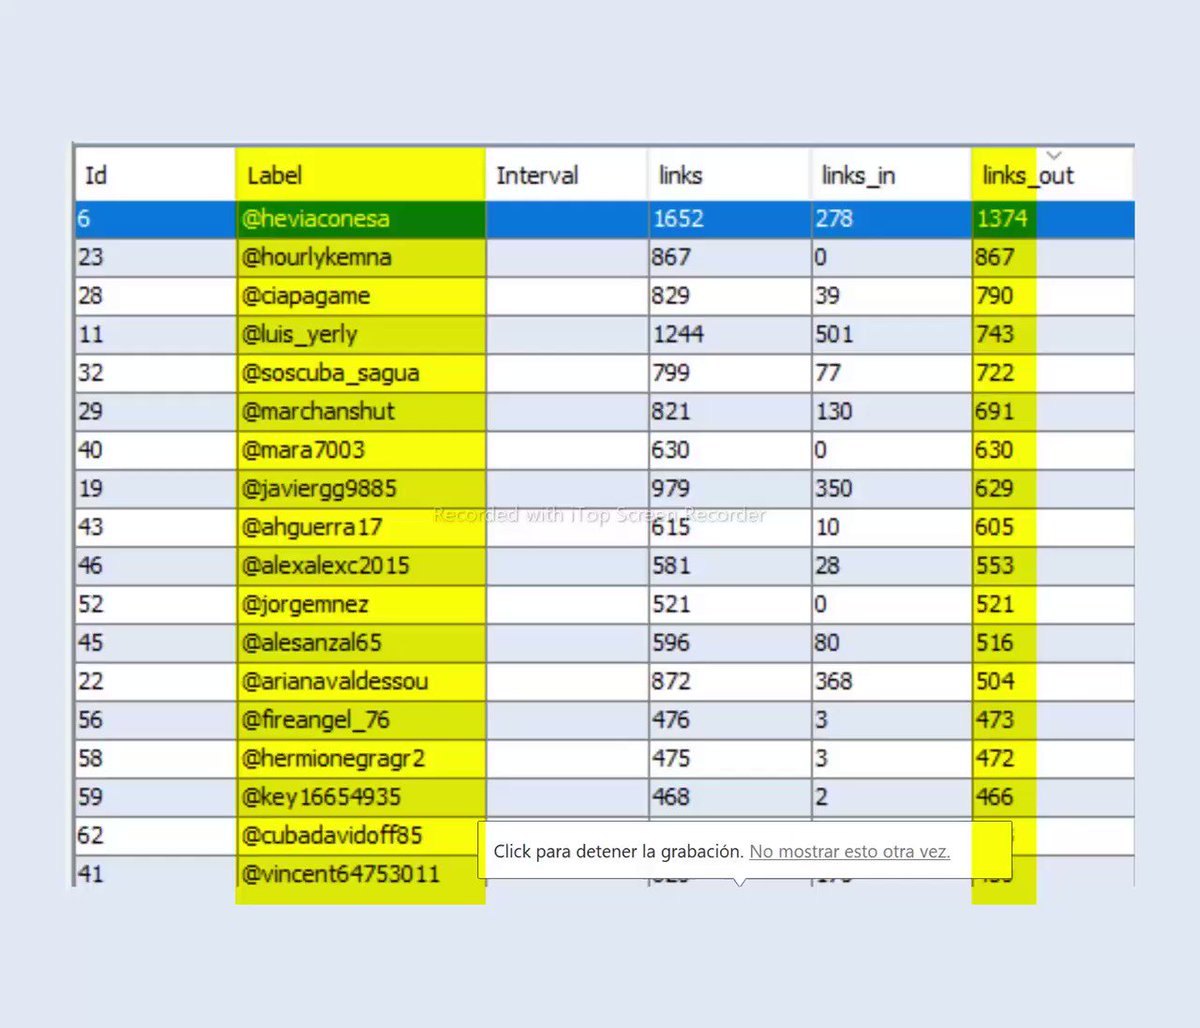The height and width of the screenshot is (1028, 1200).
Task: Select the @alexalexc2015 label cell
Action: [x=361, y=566]
